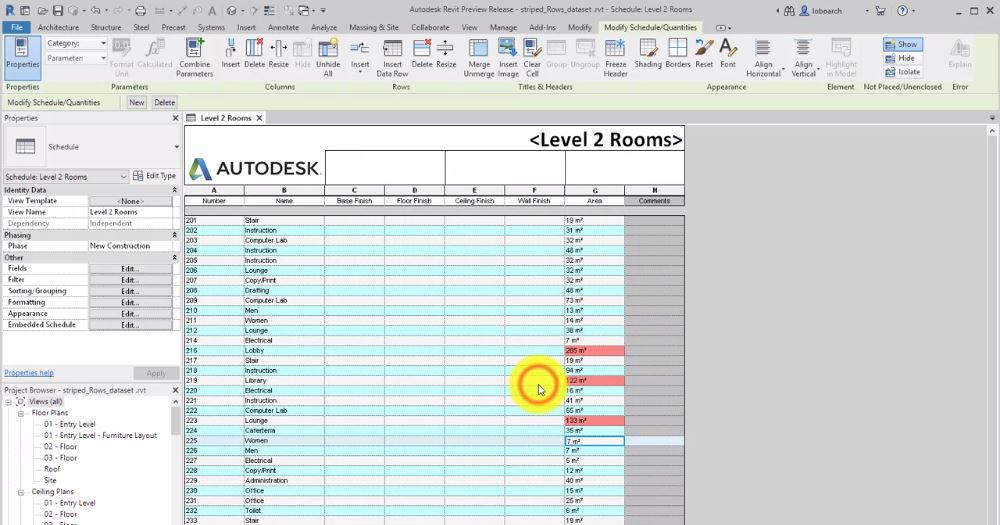
Task: Click the Edit button for Embedded Schedule
Action: click(x=130, y=325)
